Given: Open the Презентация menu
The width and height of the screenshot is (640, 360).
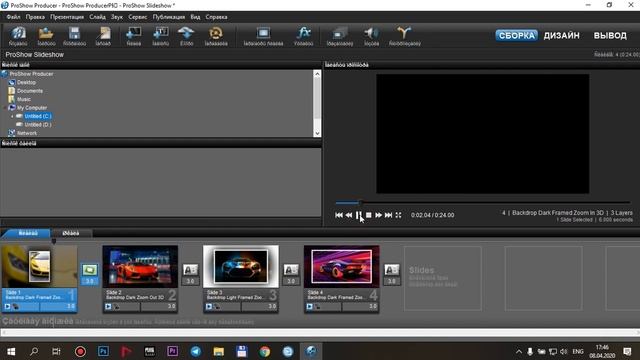Looking at the screenshot, I should coord(67,17).
